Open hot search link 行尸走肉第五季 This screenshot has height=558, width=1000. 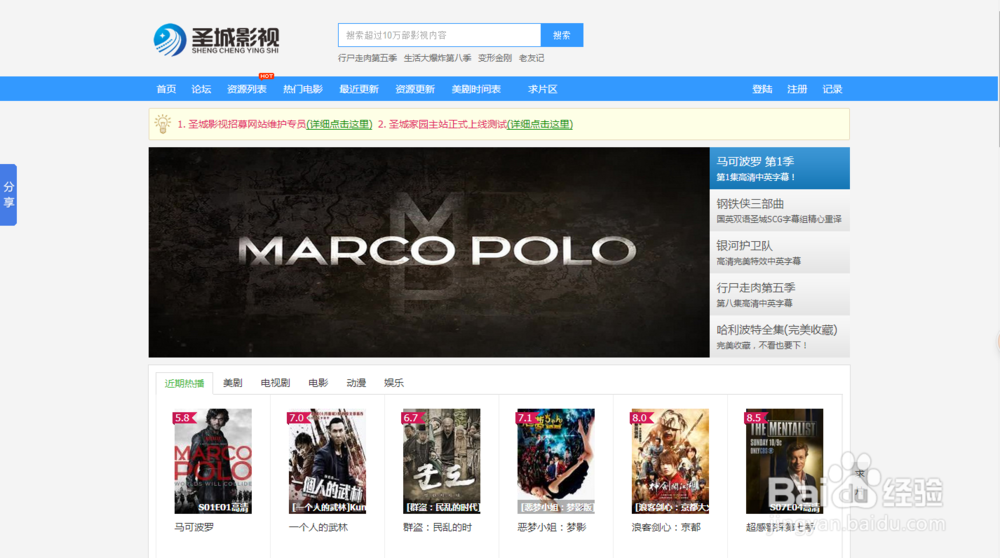pyautogui.click(x=367, y=58)
